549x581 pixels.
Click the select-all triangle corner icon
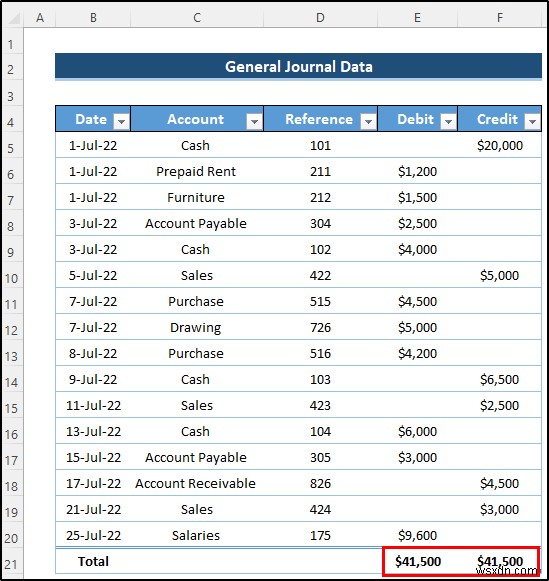click(14, 18)
